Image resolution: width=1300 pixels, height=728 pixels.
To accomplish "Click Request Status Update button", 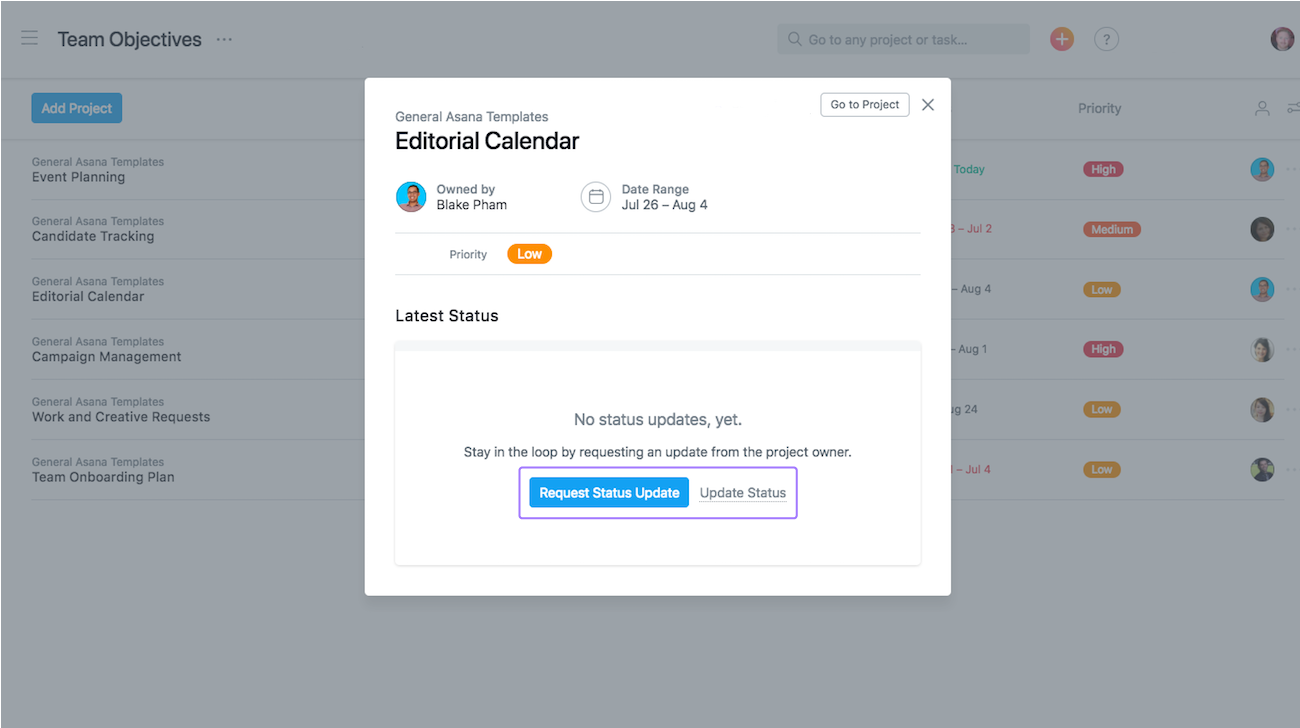I will pyautogui.click(x=609, y=493).
